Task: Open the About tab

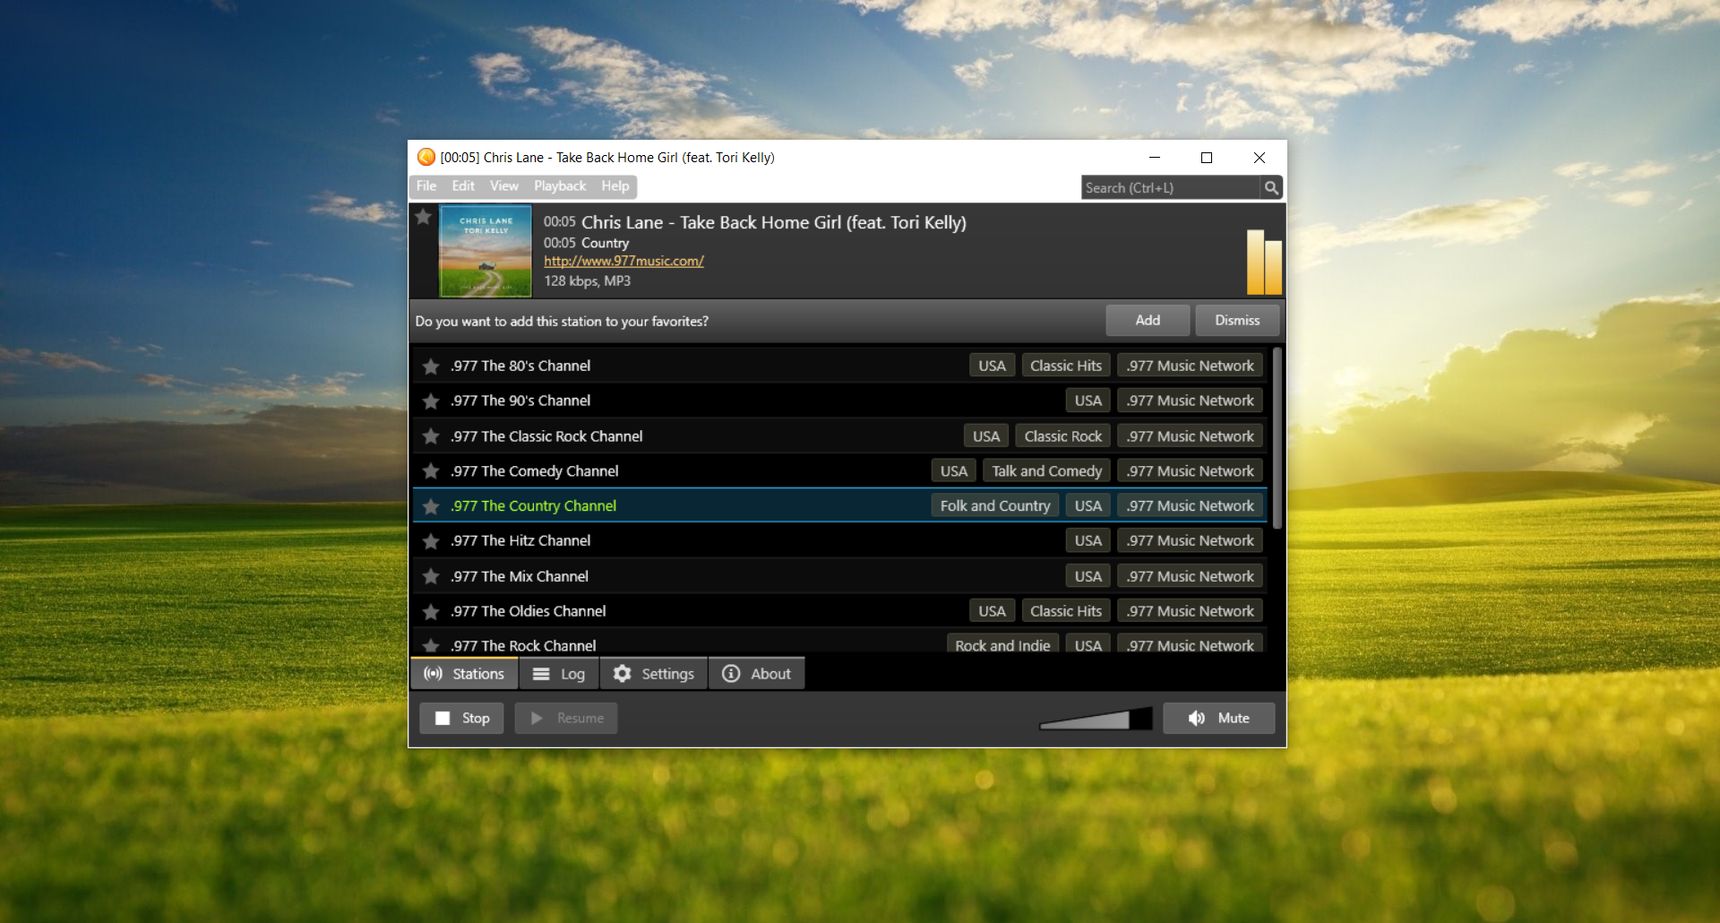Action: pyautogui.click(x=757, y=674)
